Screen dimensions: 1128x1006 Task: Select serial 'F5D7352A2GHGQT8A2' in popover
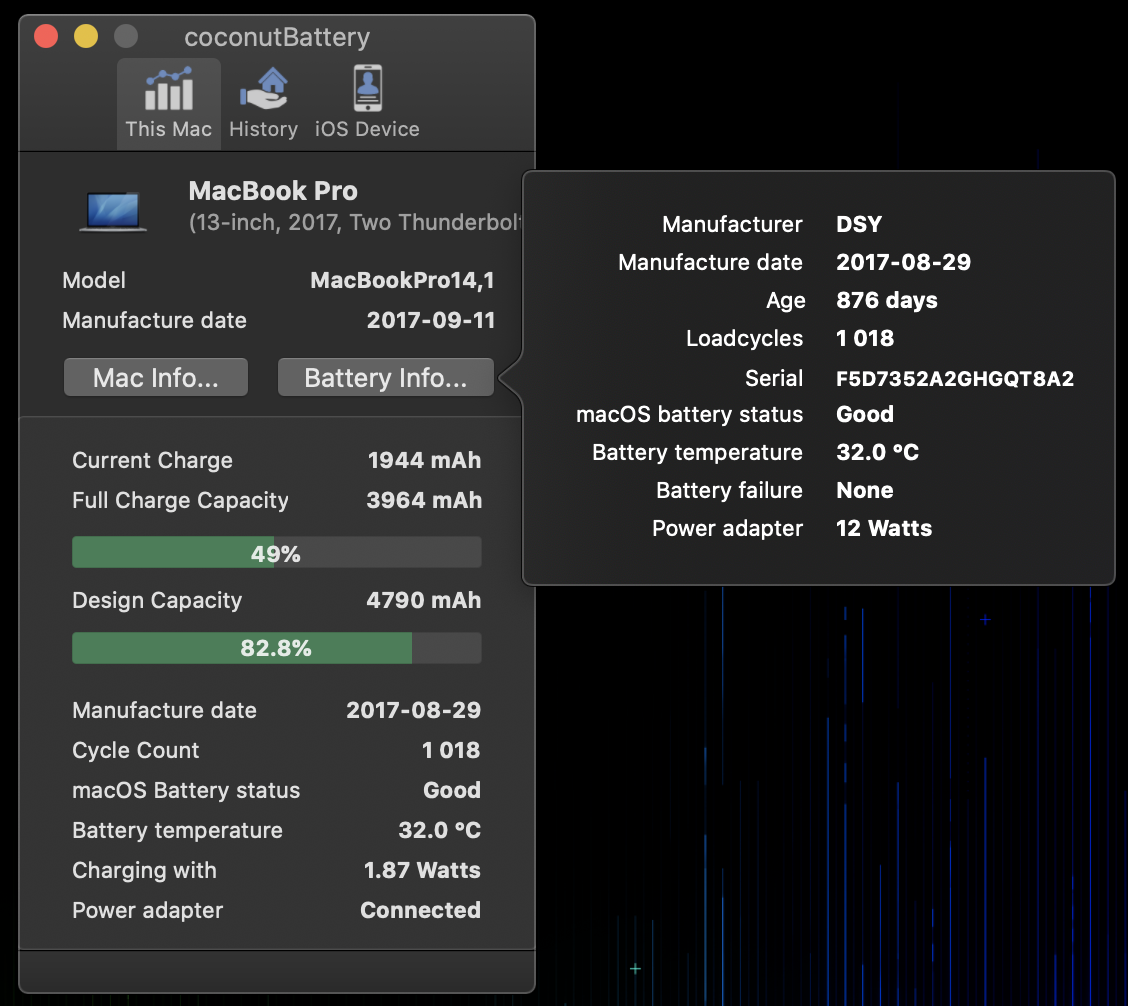[x=955, y=379]
